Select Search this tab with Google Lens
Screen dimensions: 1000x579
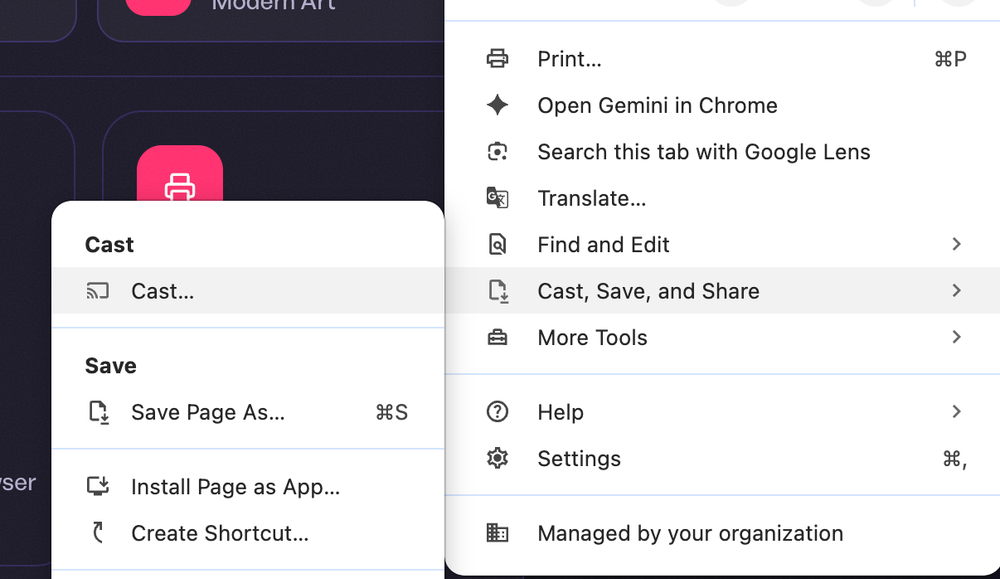(723, 152)
